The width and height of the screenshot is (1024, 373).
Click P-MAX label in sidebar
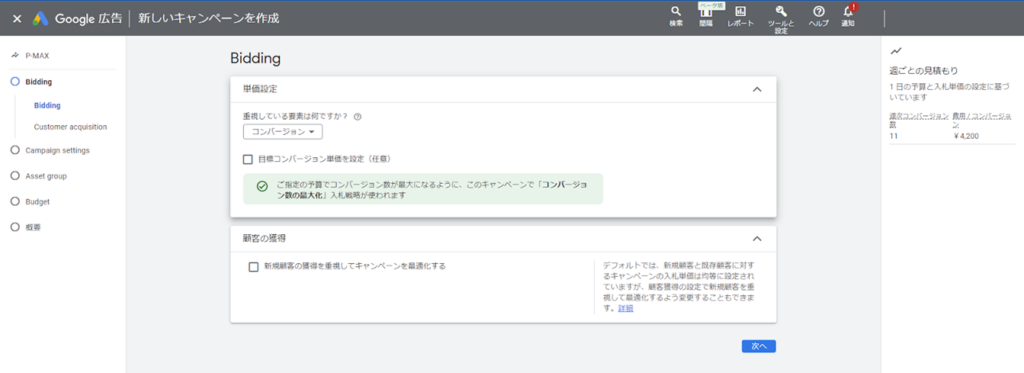37,56
